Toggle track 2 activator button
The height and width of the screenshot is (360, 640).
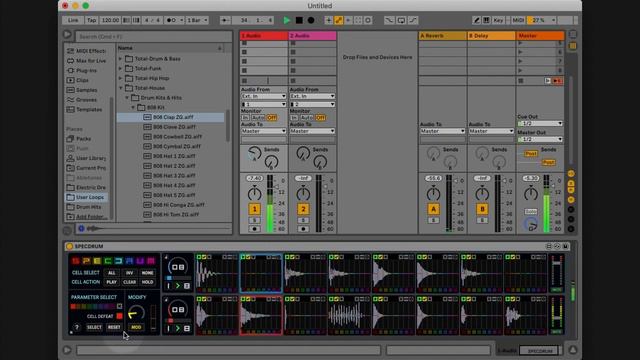click(303, 209)
